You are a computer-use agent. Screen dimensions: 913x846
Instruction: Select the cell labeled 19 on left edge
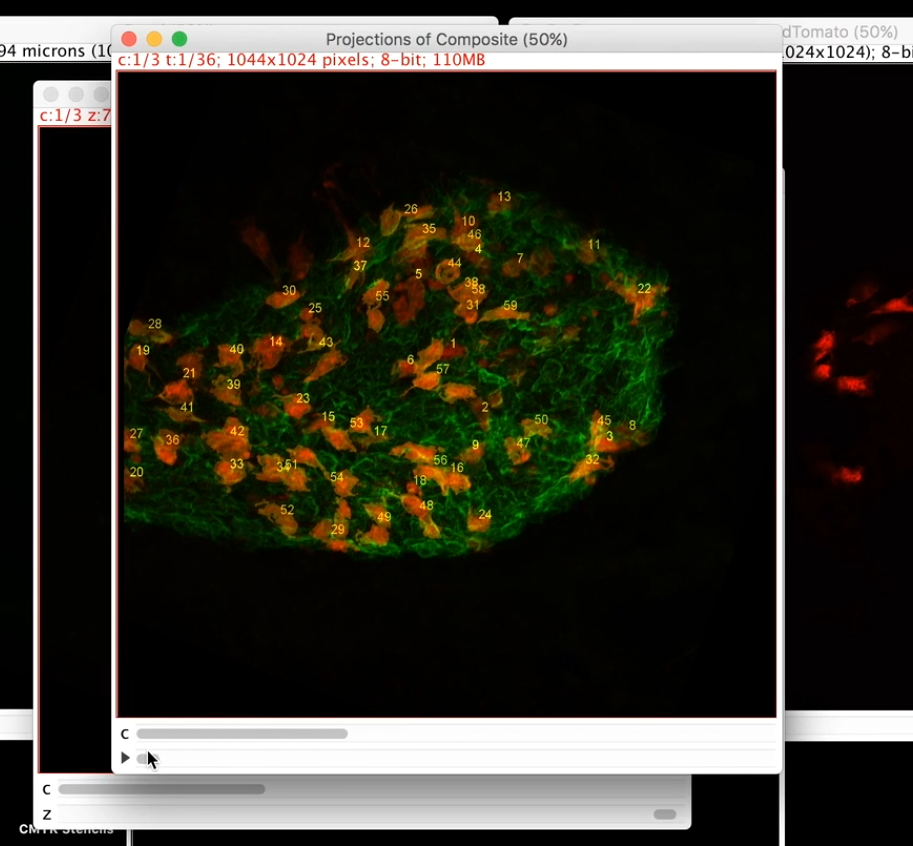point(143,351)
